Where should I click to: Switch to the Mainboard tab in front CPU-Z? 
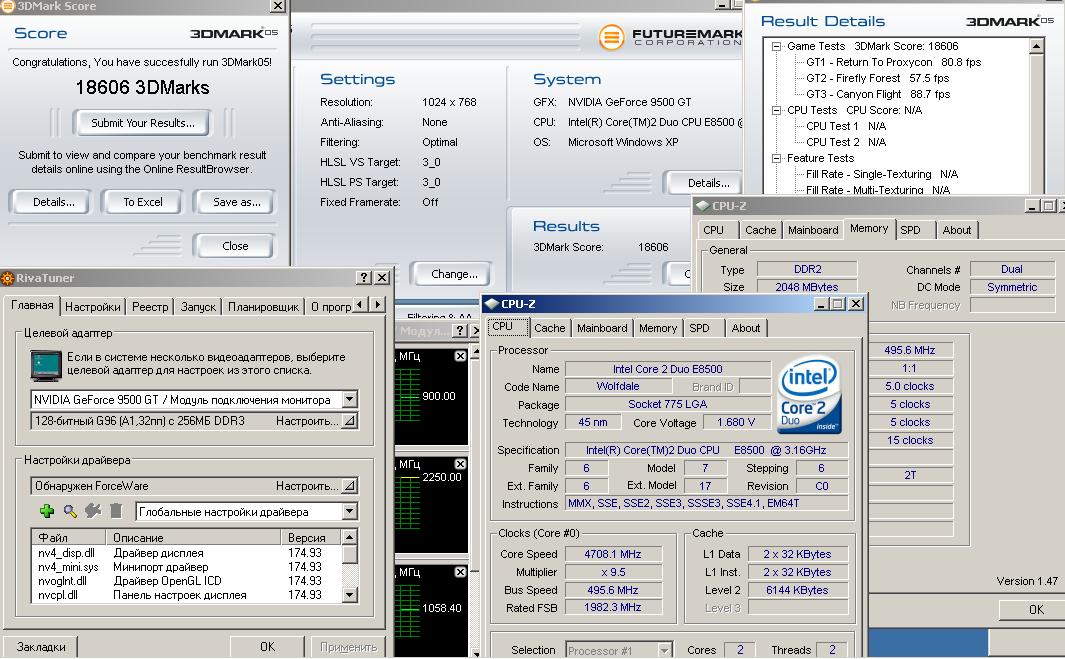[x=602, y=328]
